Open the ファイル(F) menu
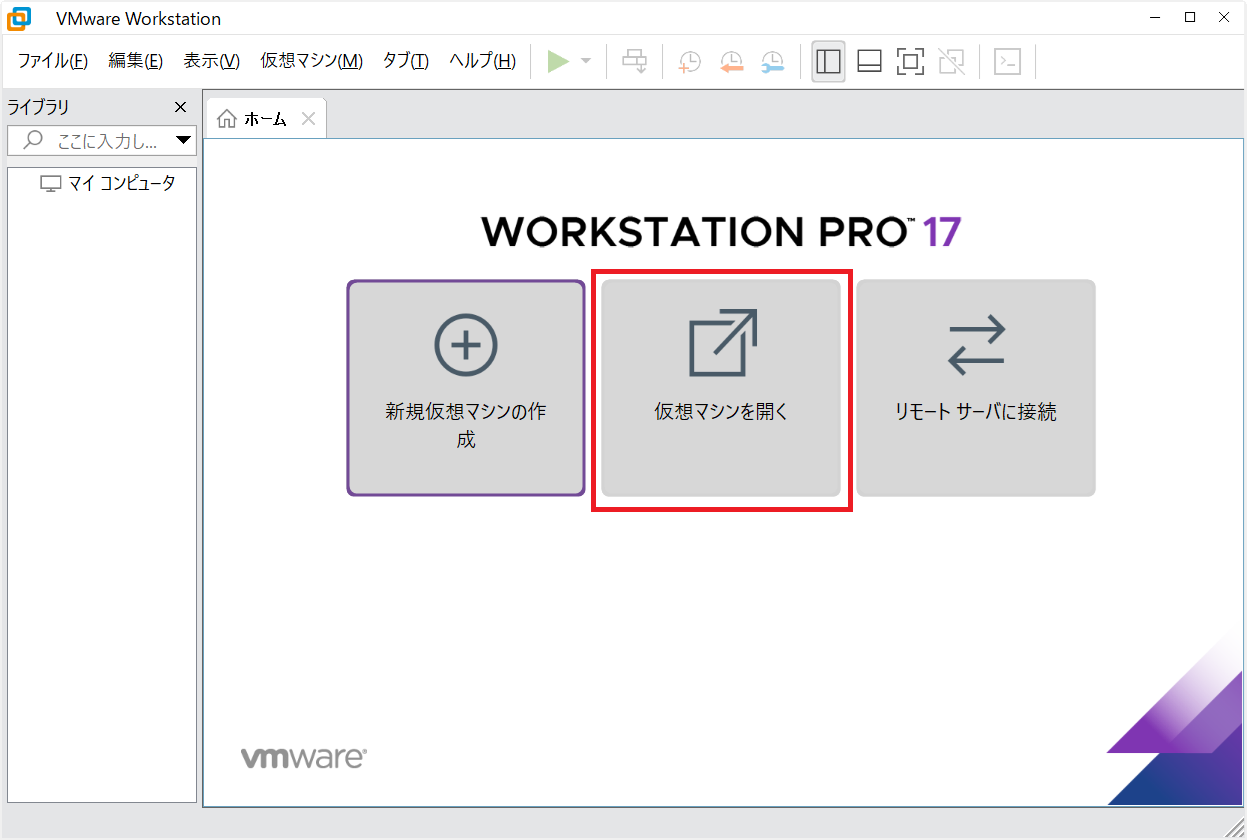Viewport: 1247px width, 840px height. pyautogui.click(x=53, y=61)
